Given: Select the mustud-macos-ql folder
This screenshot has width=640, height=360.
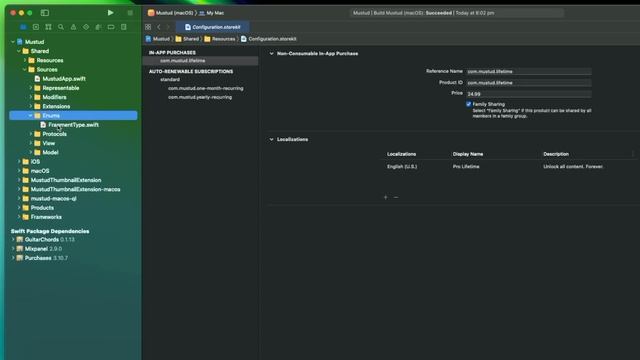Looking at the screenshot, I should click(x=53, y=198).
